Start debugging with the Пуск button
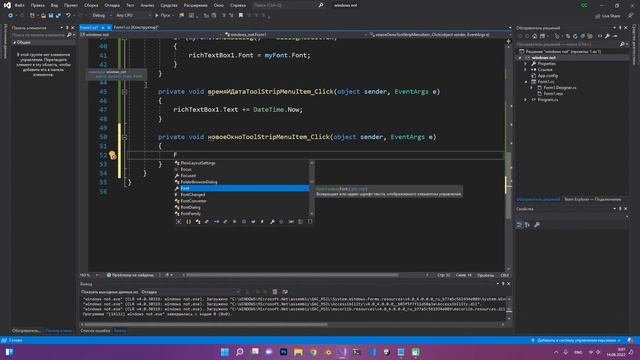640x360 pixels. (163, 16)
